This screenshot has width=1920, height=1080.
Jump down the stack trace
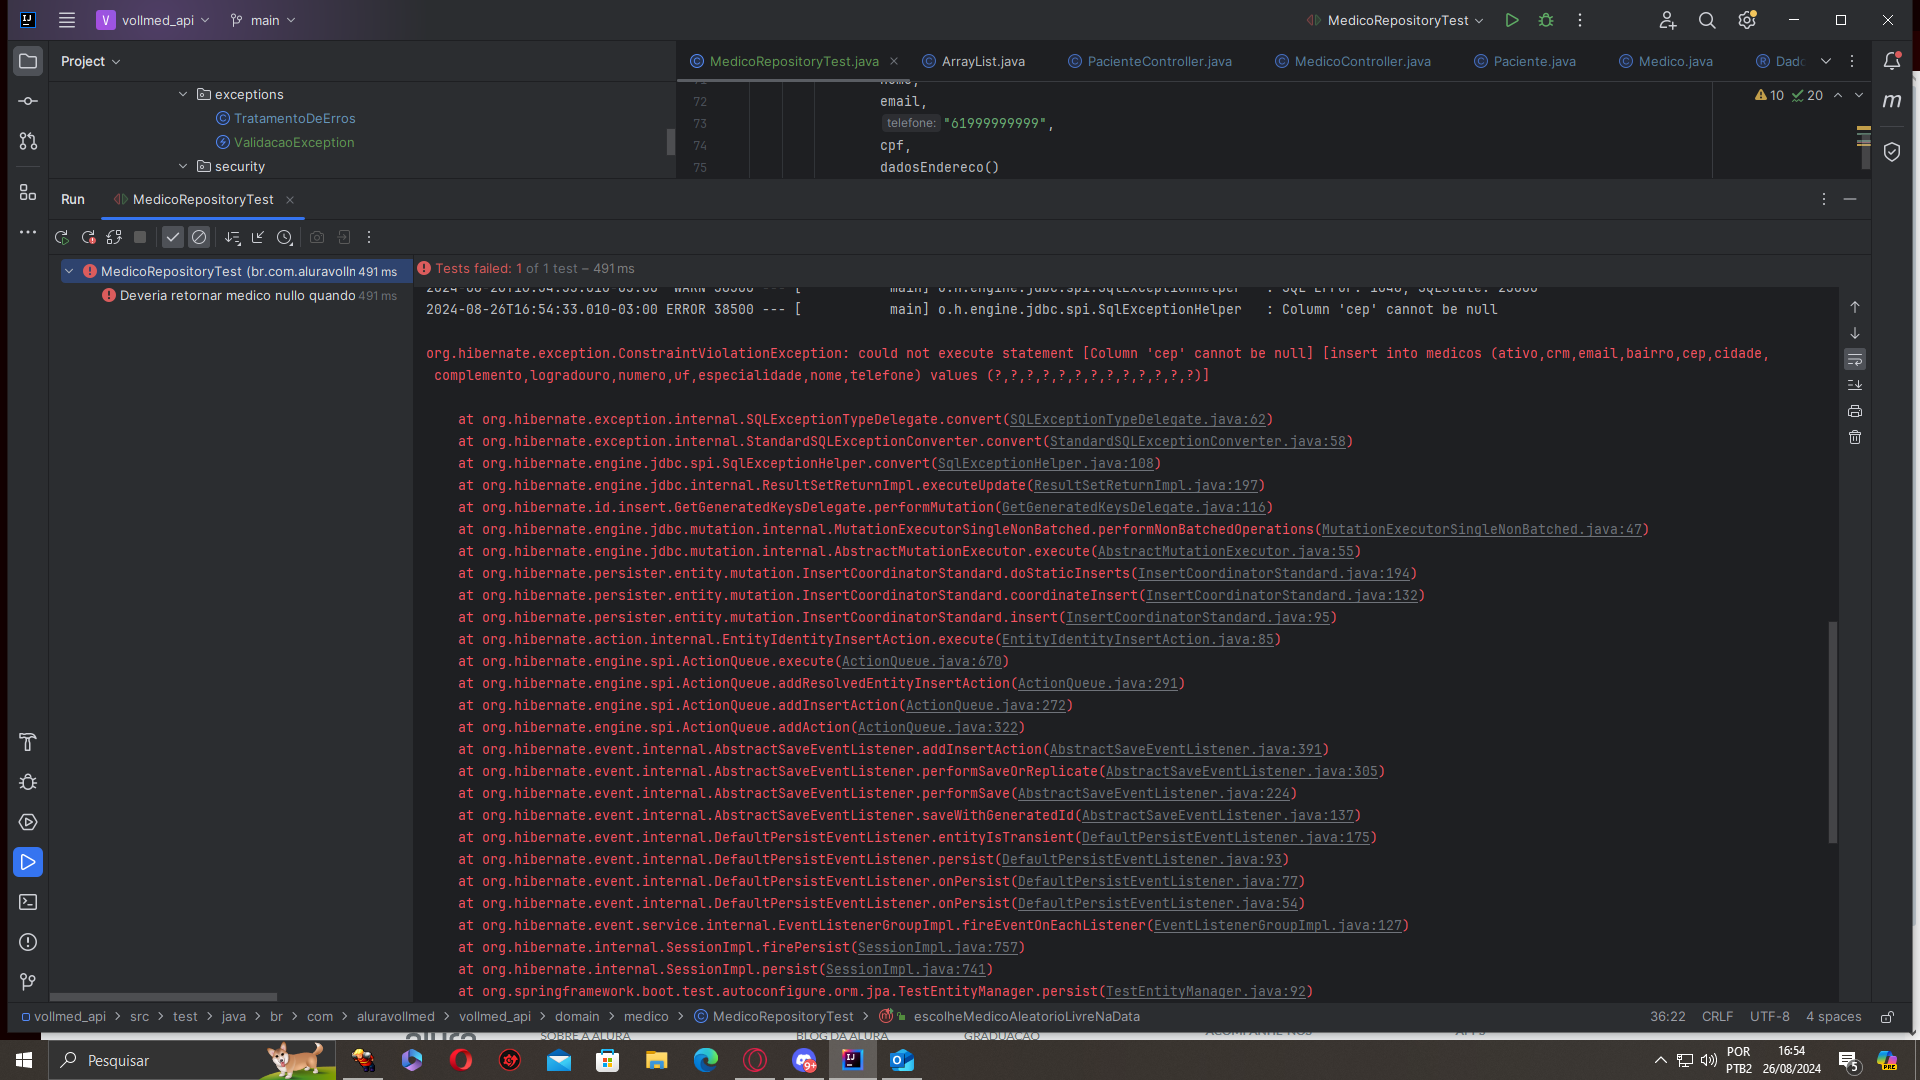coord(1855,333)
